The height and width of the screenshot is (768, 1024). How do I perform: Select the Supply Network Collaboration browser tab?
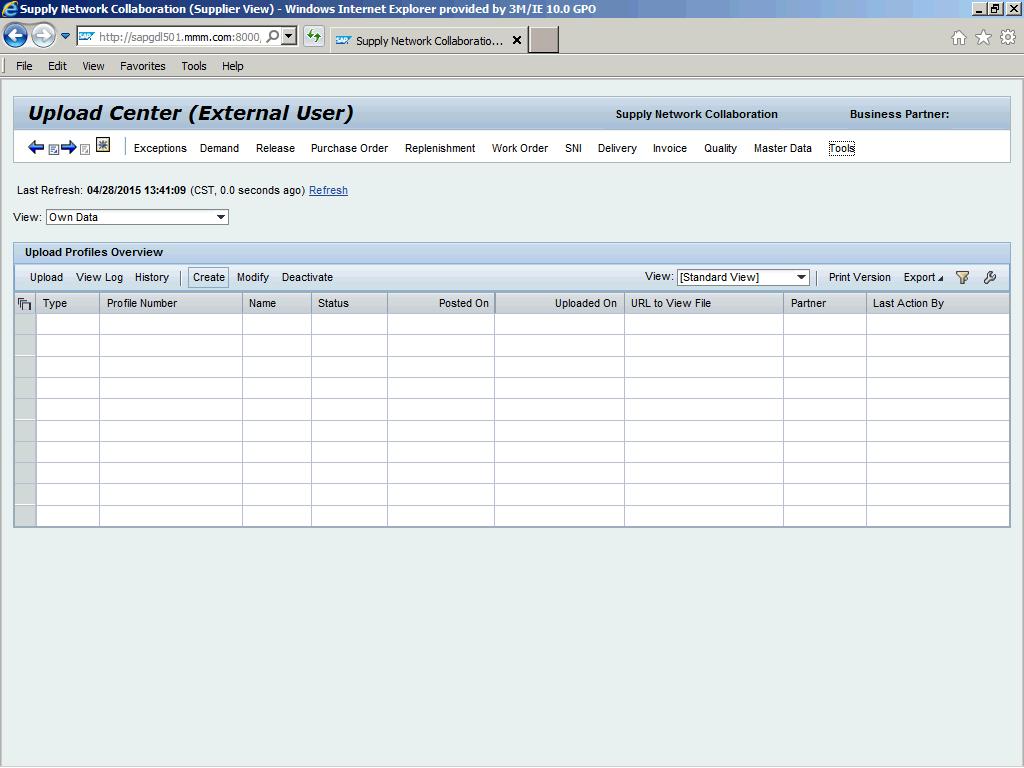tap(428, 40)
